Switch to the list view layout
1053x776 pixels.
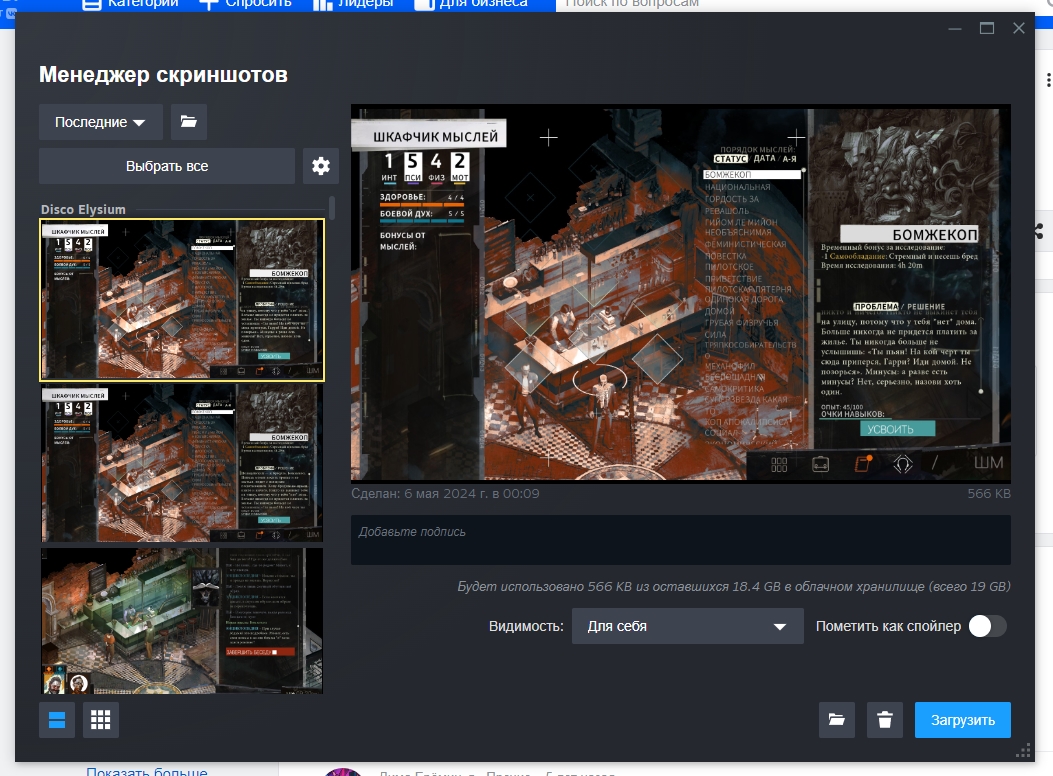pos(57,720)
